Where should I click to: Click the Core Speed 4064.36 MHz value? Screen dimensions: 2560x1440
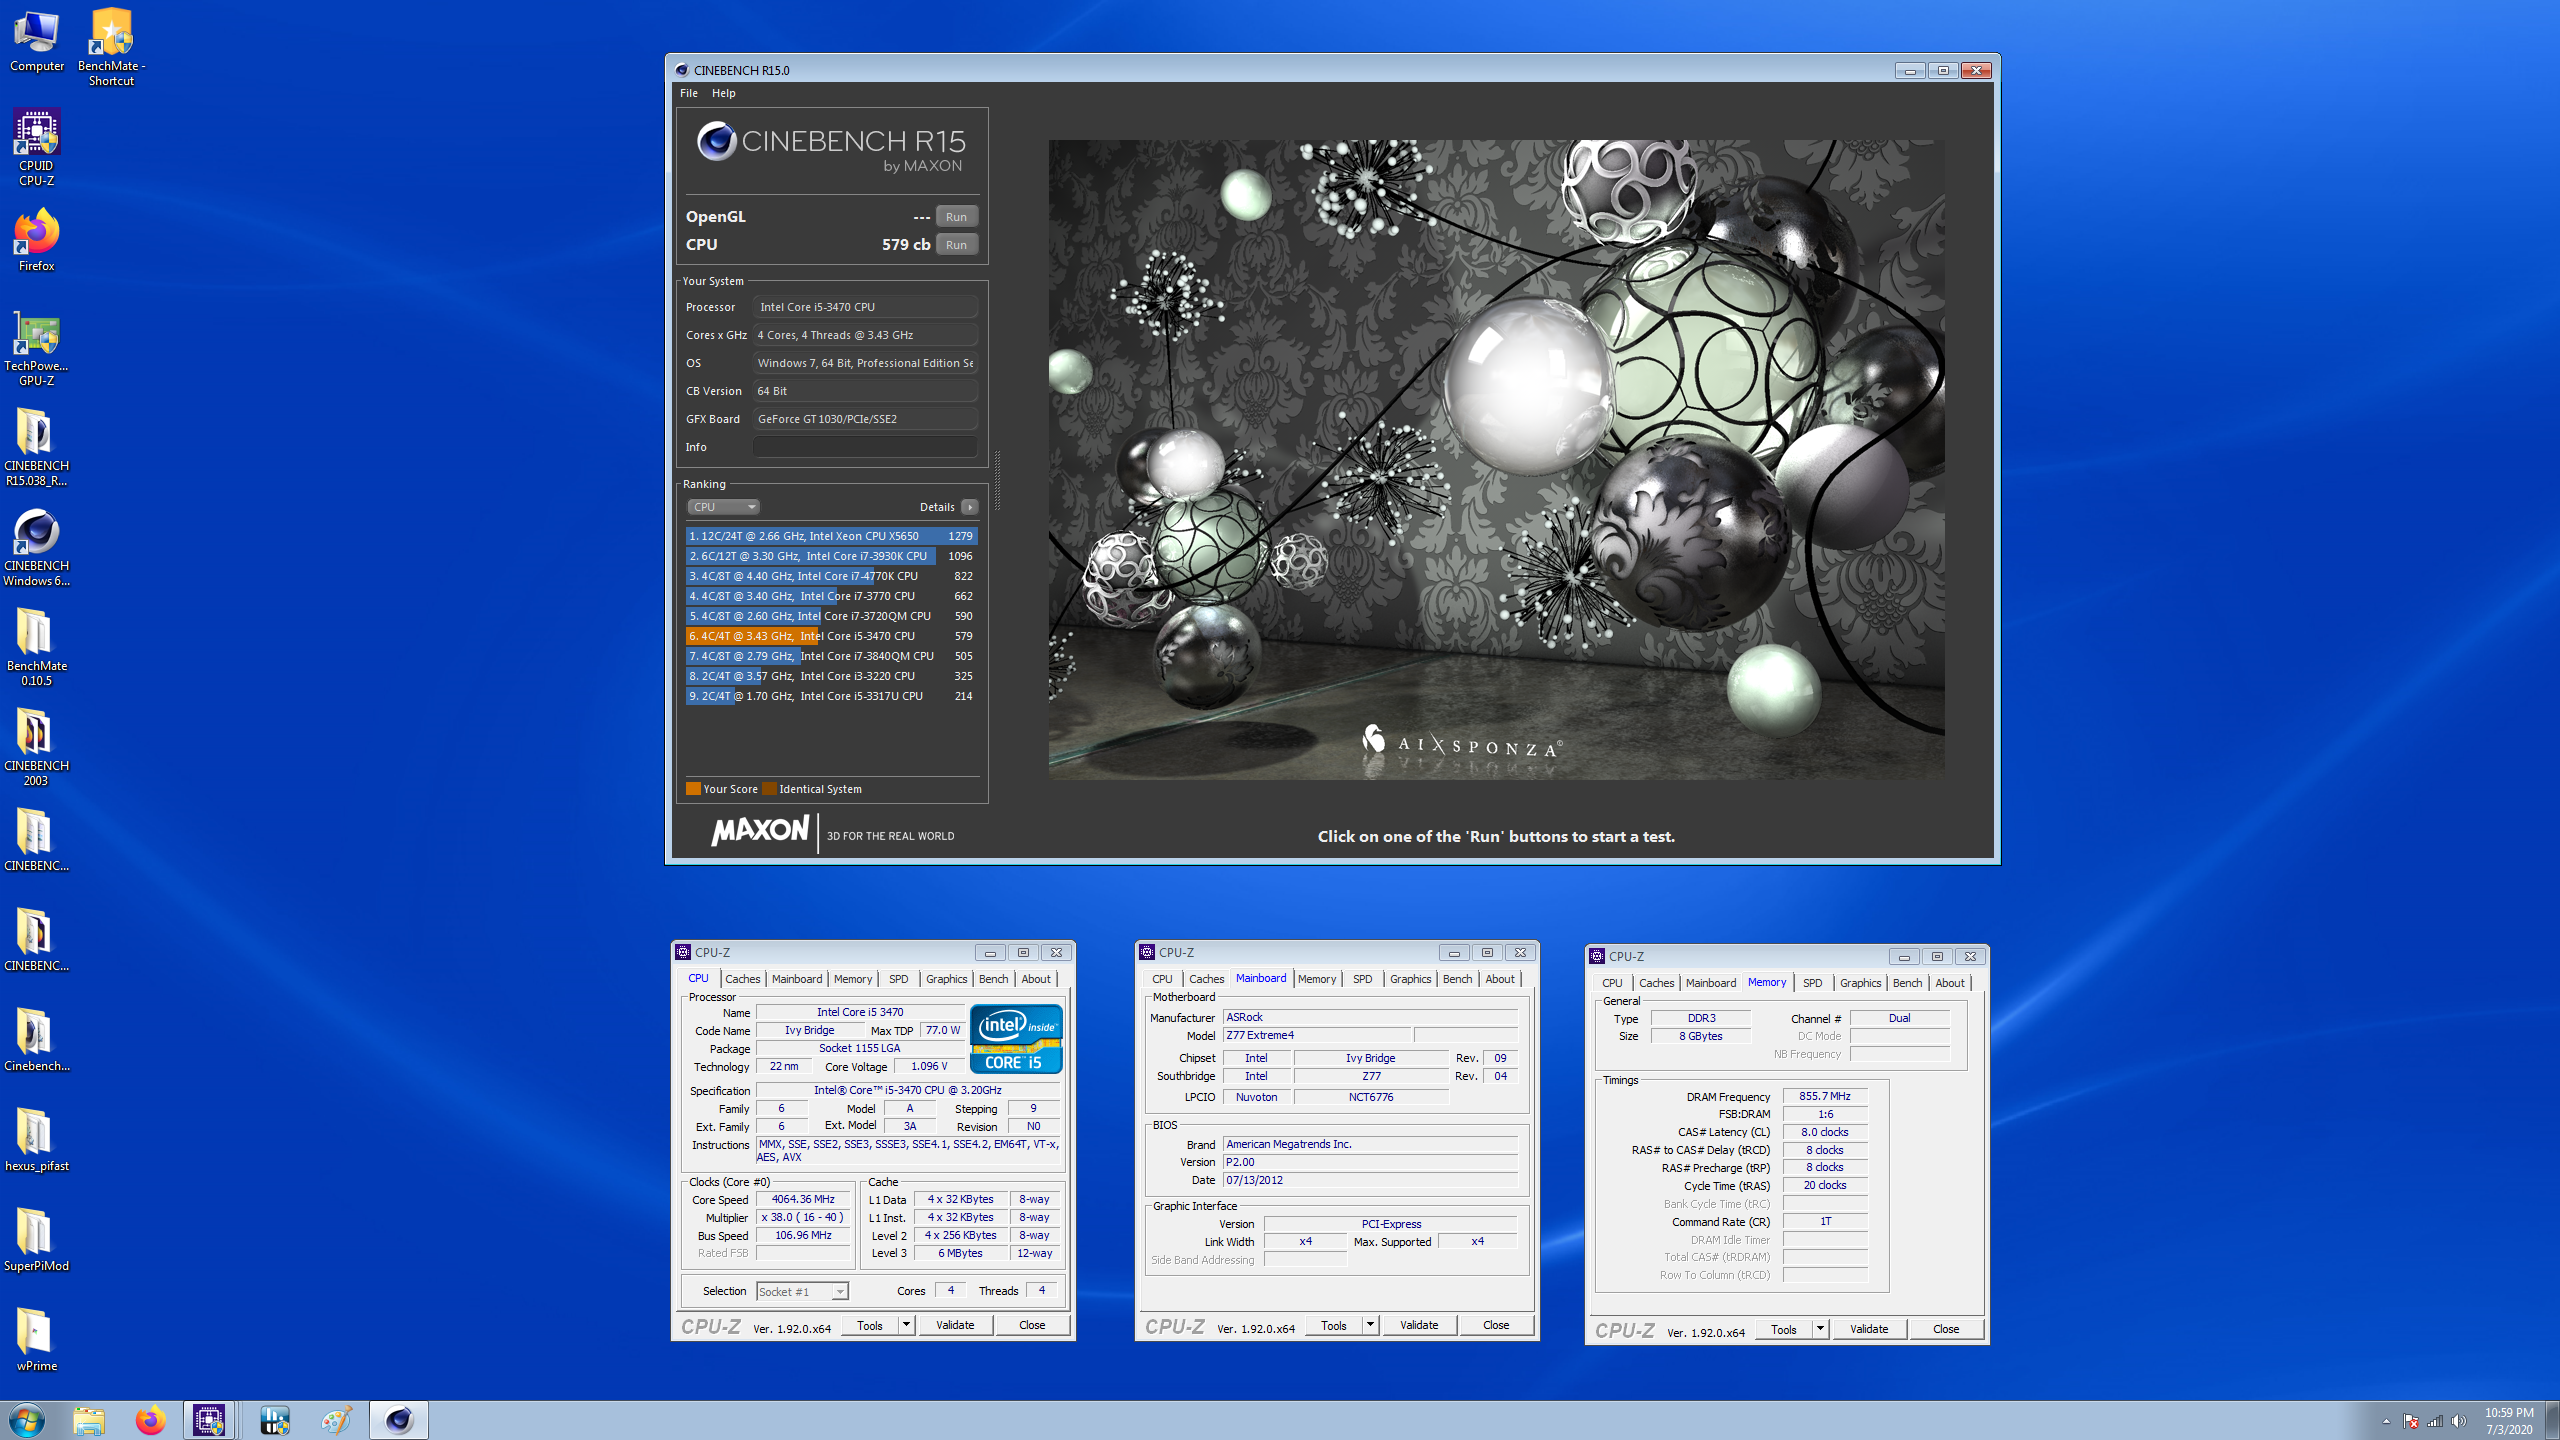click(803, 1199)
